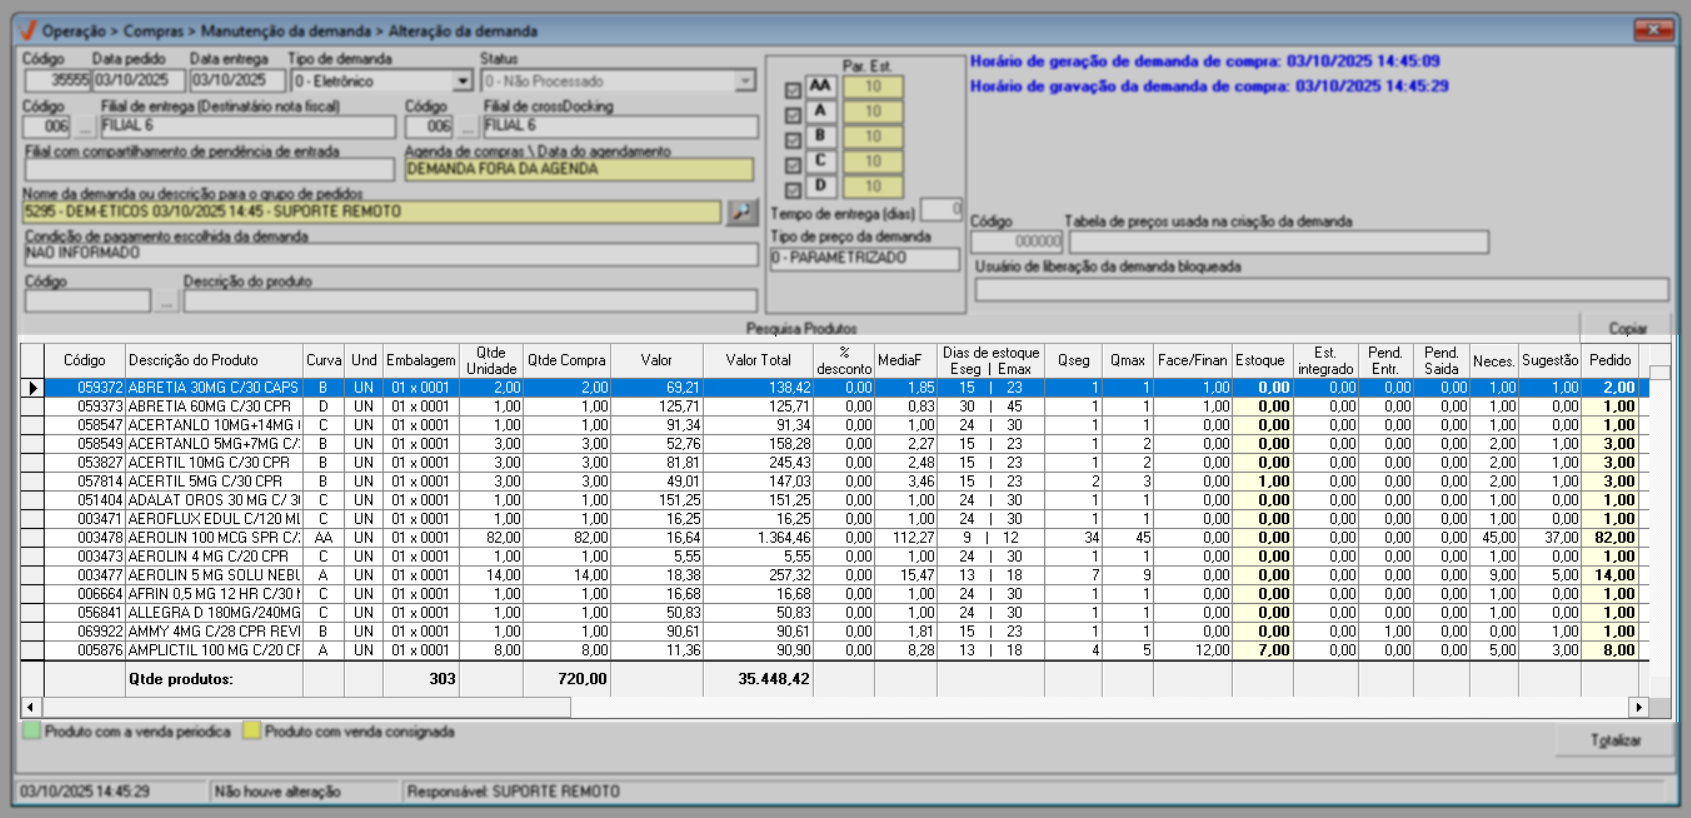Image resolution: width=1691 pixels, height=818 pixels.
Task: Click the row selector arrow for ABRETIA 30MG
Action: tap(33, 388)
